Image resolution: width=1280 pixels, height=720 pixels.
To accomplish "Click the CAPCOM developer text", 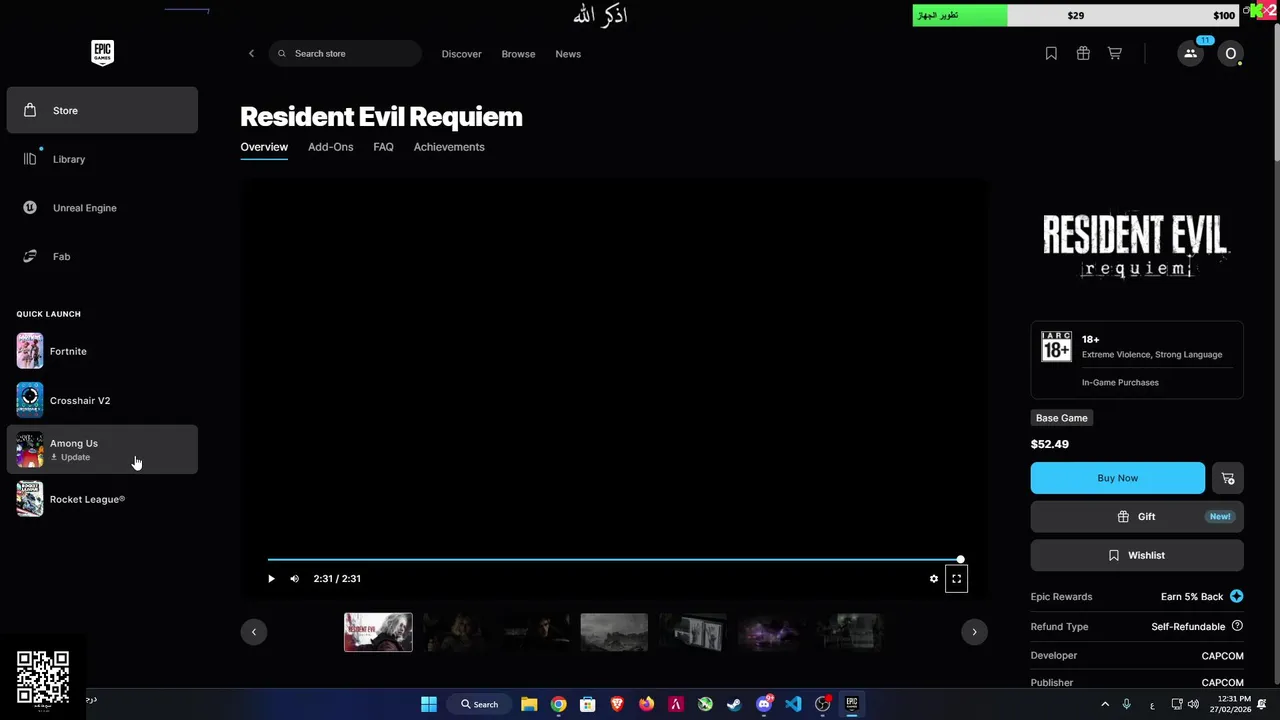I will tap(1222, 656).
